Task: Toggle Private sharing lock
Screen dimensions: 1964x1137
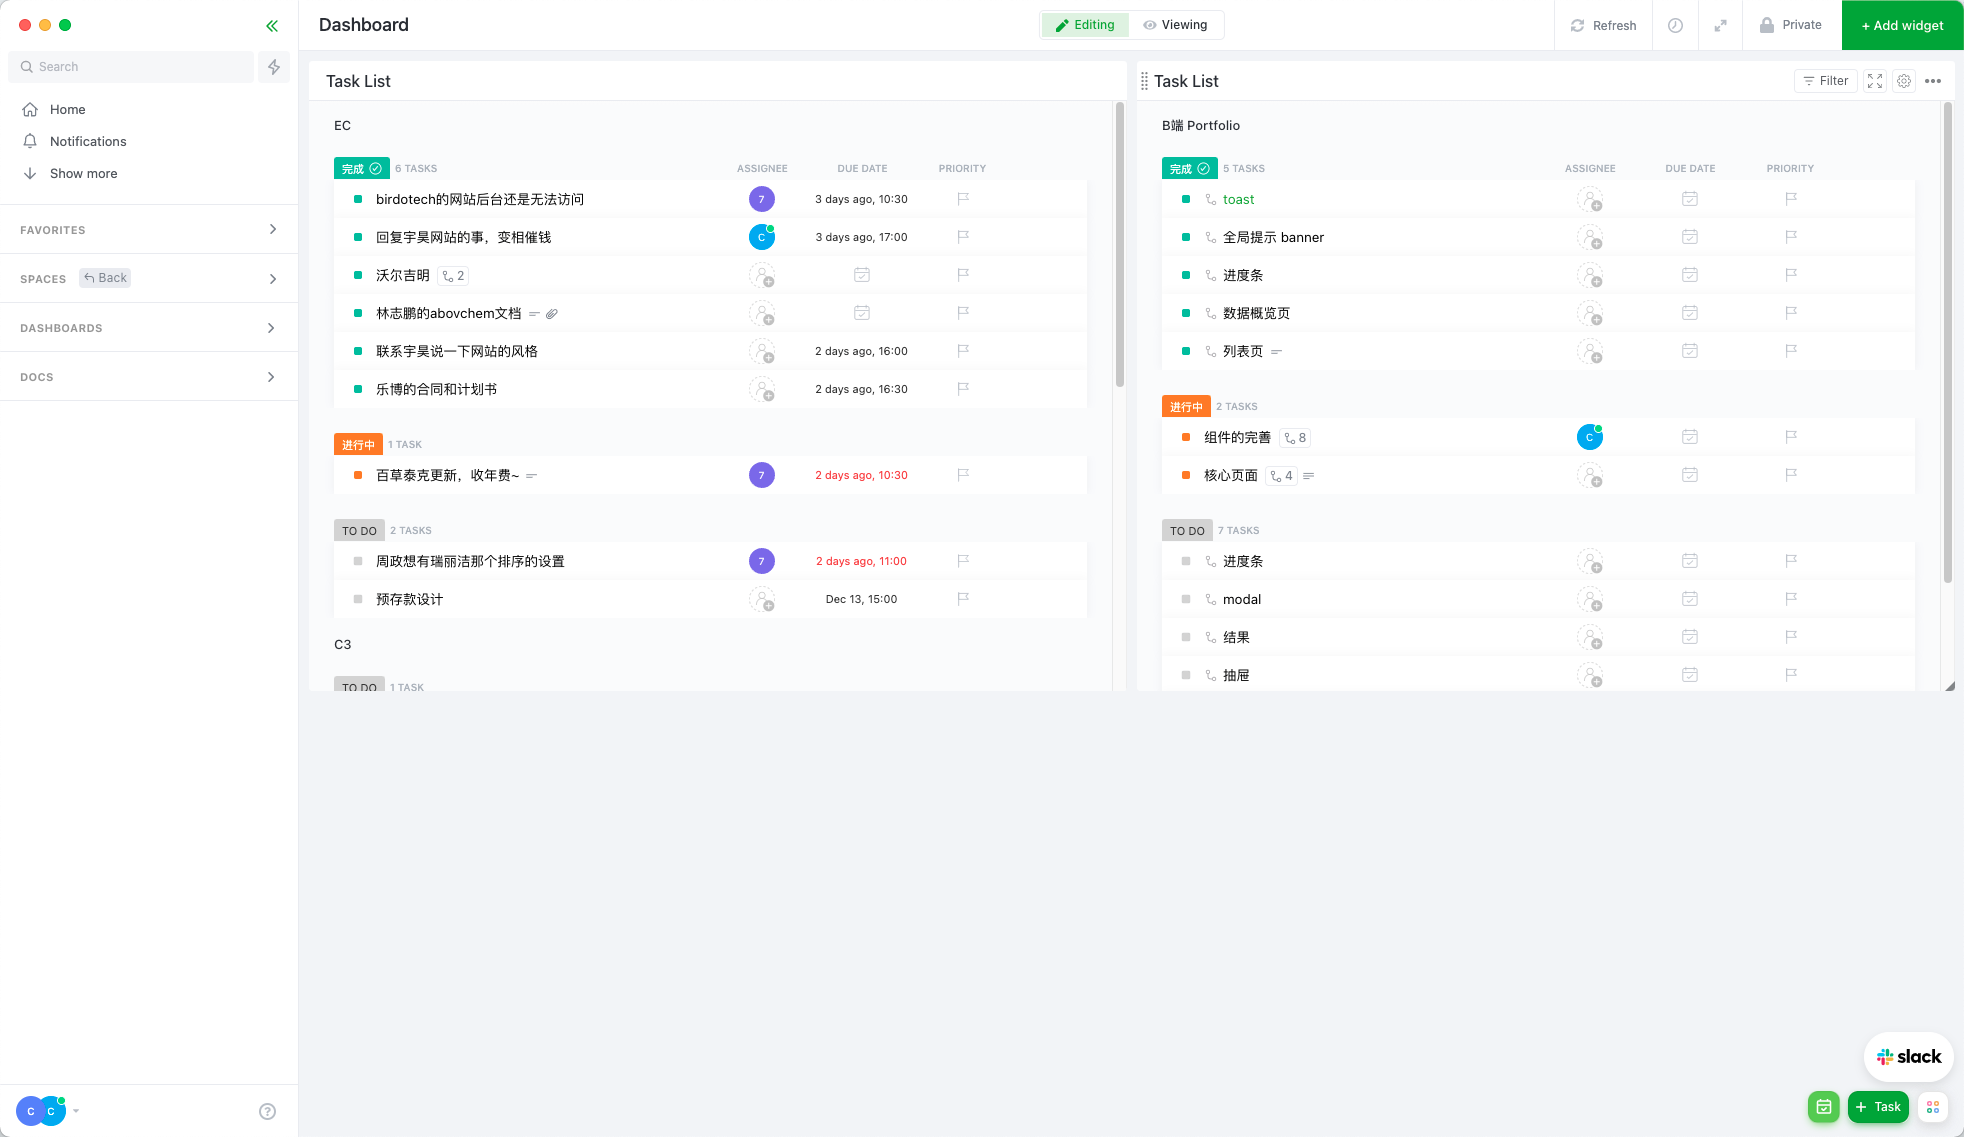Action: tap(1791, 25)
